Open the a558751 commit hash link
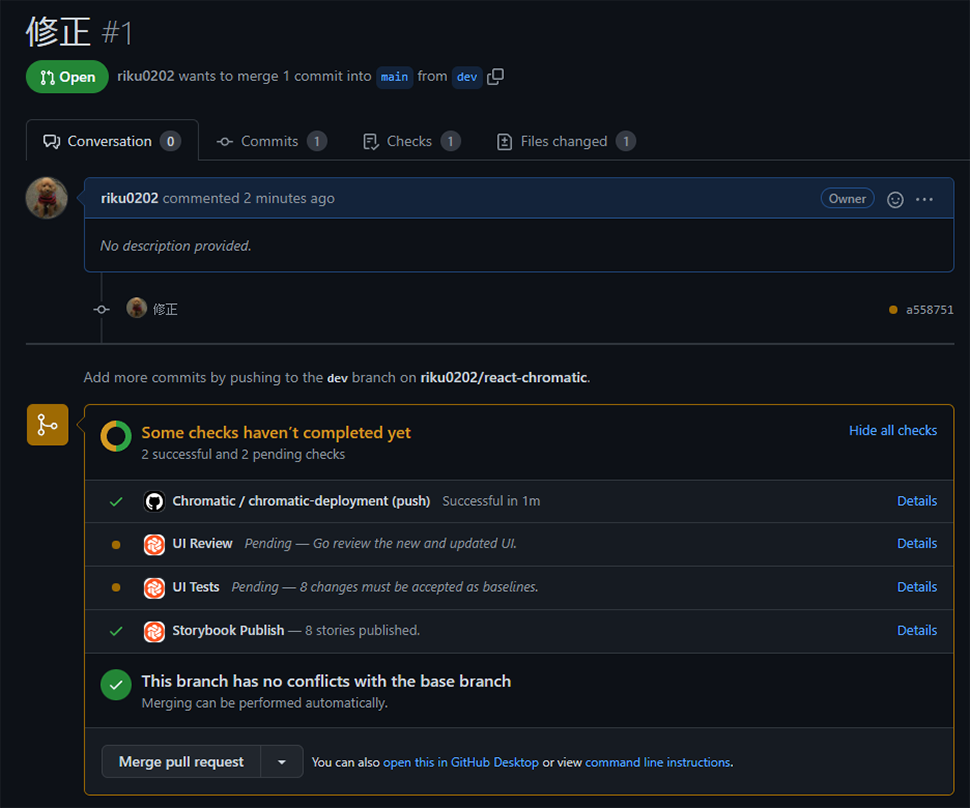 [x=929, y=310]
